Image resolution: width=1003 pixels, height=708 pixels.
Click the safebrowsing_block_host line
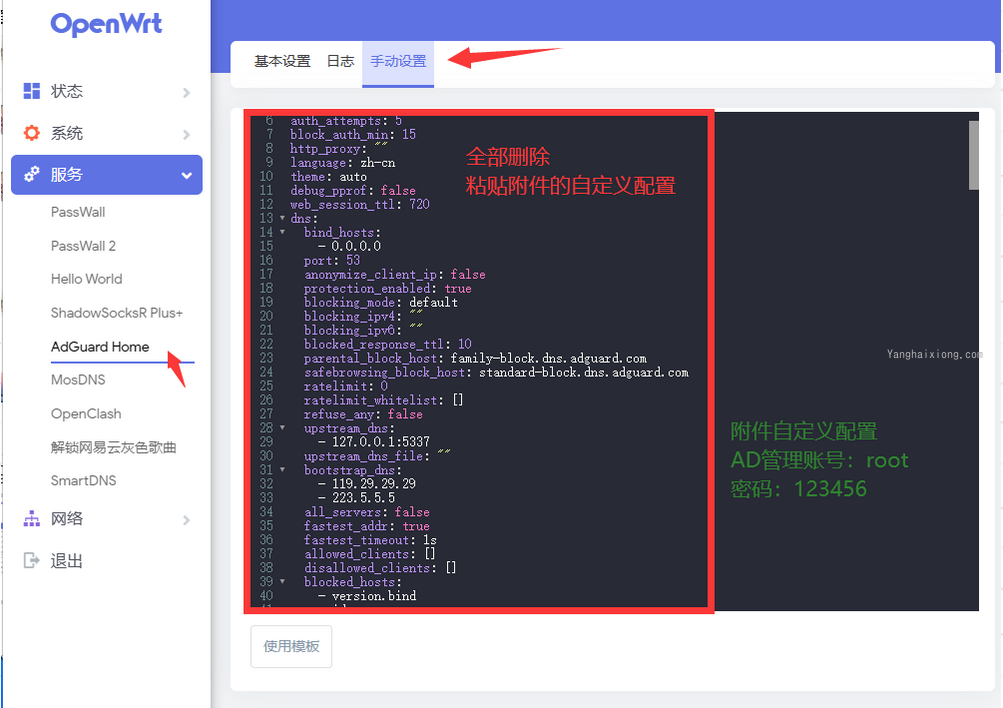click(496, 372)
